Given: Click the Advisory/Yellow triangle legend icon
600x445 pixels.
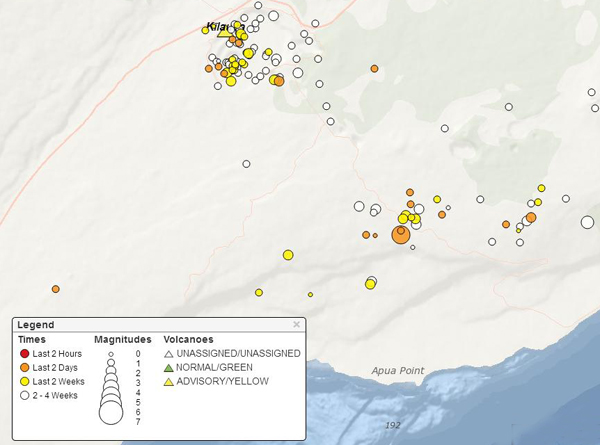Looking at the screenshot, I should [169, 381].
